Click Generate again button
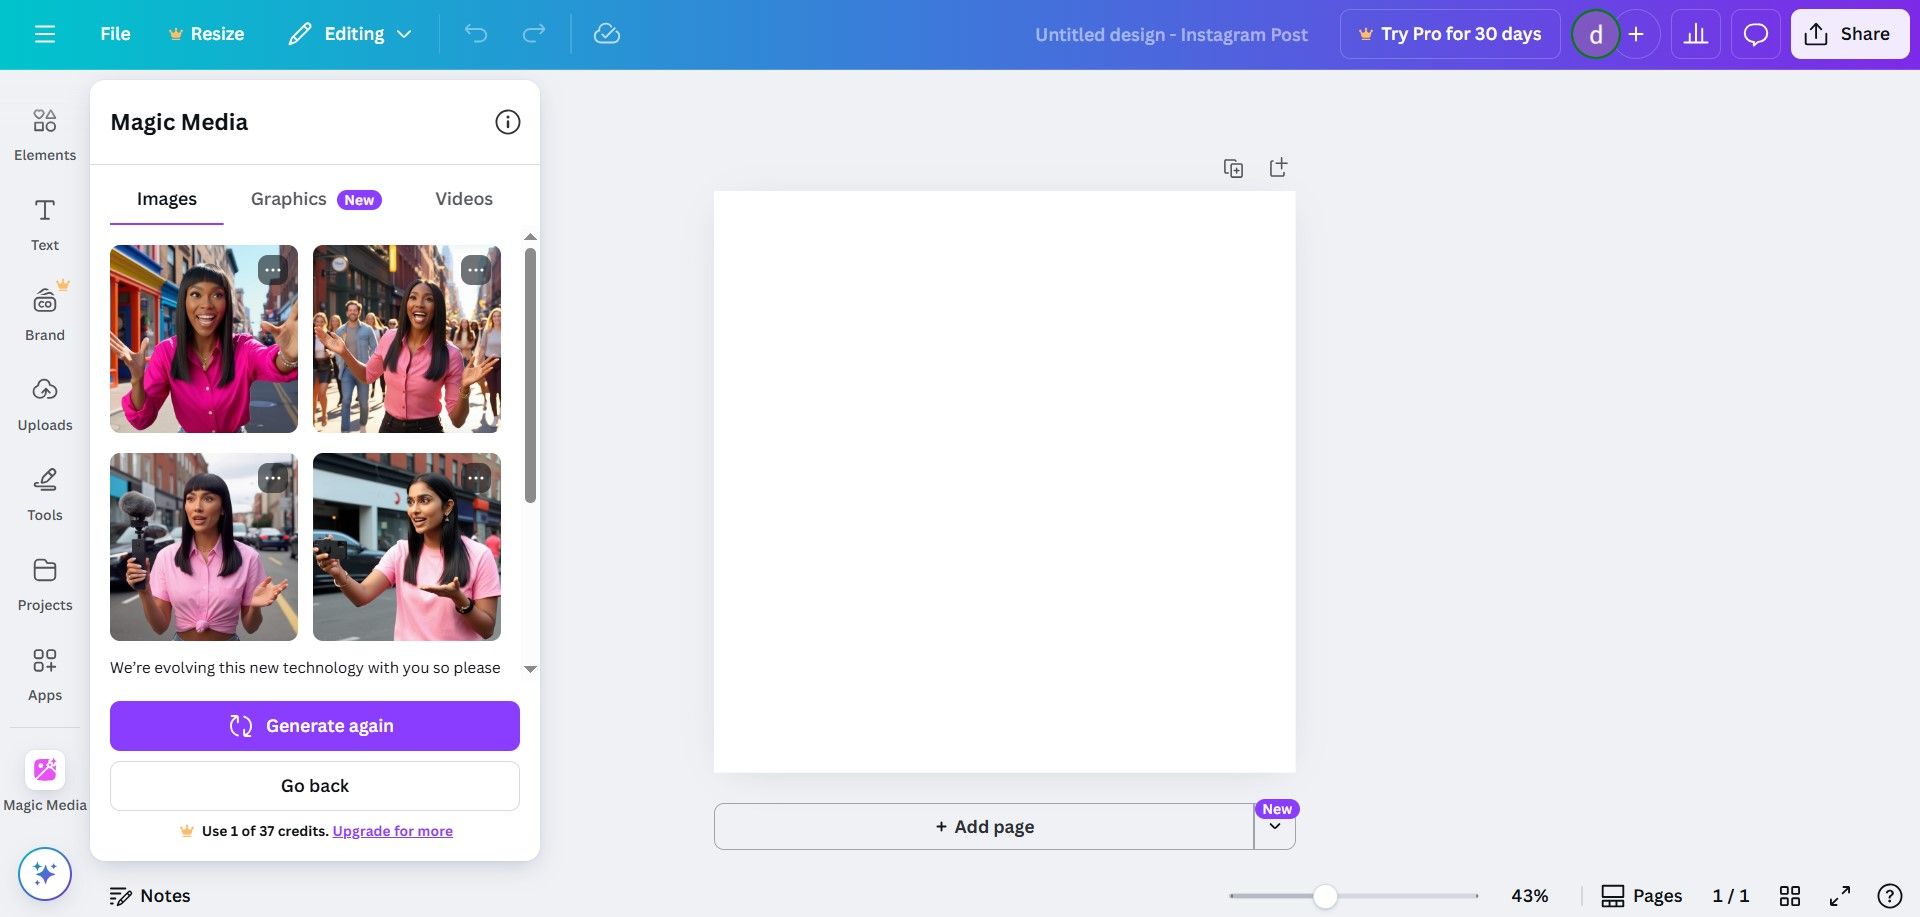 (315, 726)
